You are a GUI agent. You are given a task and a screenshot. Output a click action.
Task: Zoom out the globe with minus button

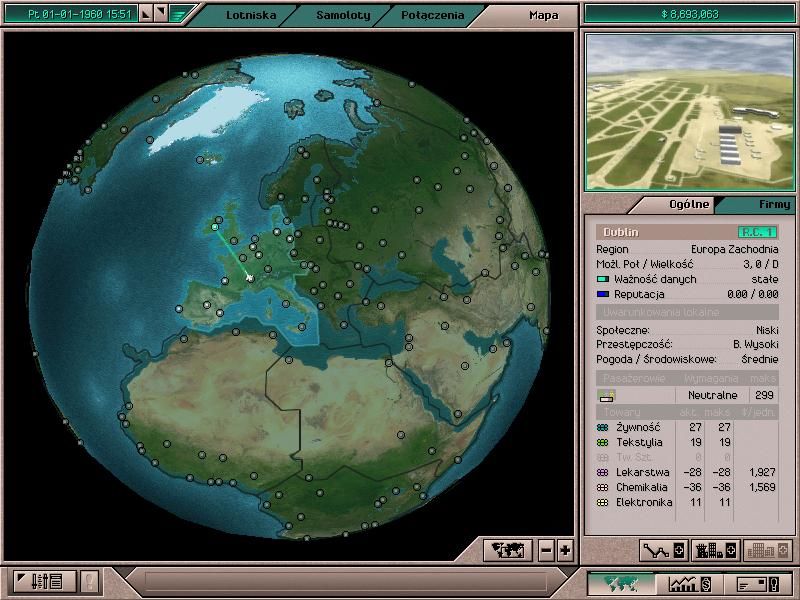point(546,550)
